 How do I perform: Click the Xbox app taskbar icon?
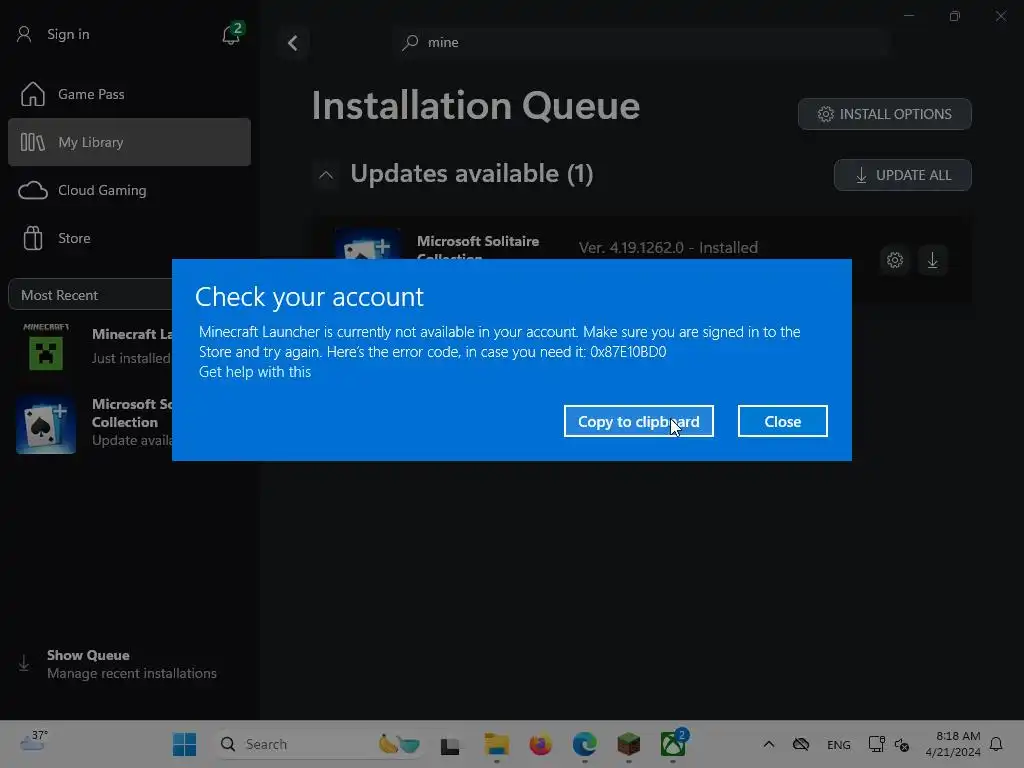coord(673,744)
